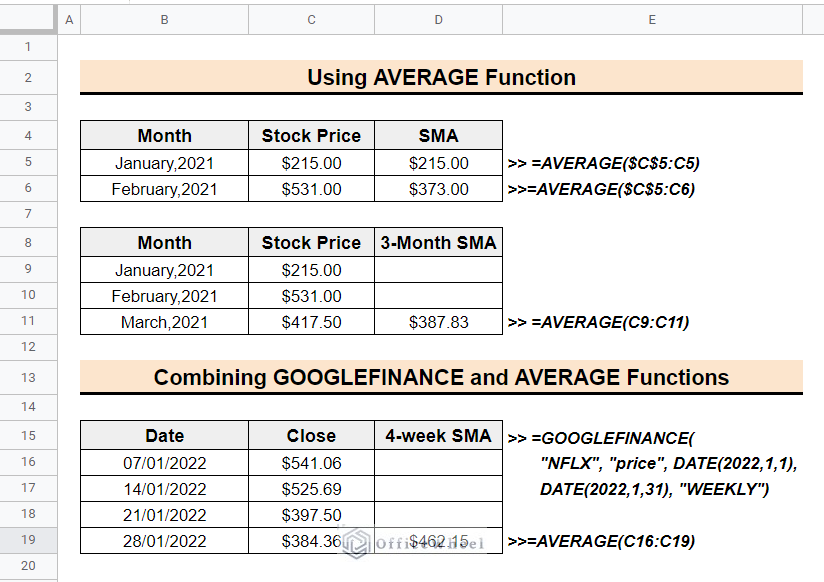
Task: Click the select-all corner box
Action: [28, 19]
